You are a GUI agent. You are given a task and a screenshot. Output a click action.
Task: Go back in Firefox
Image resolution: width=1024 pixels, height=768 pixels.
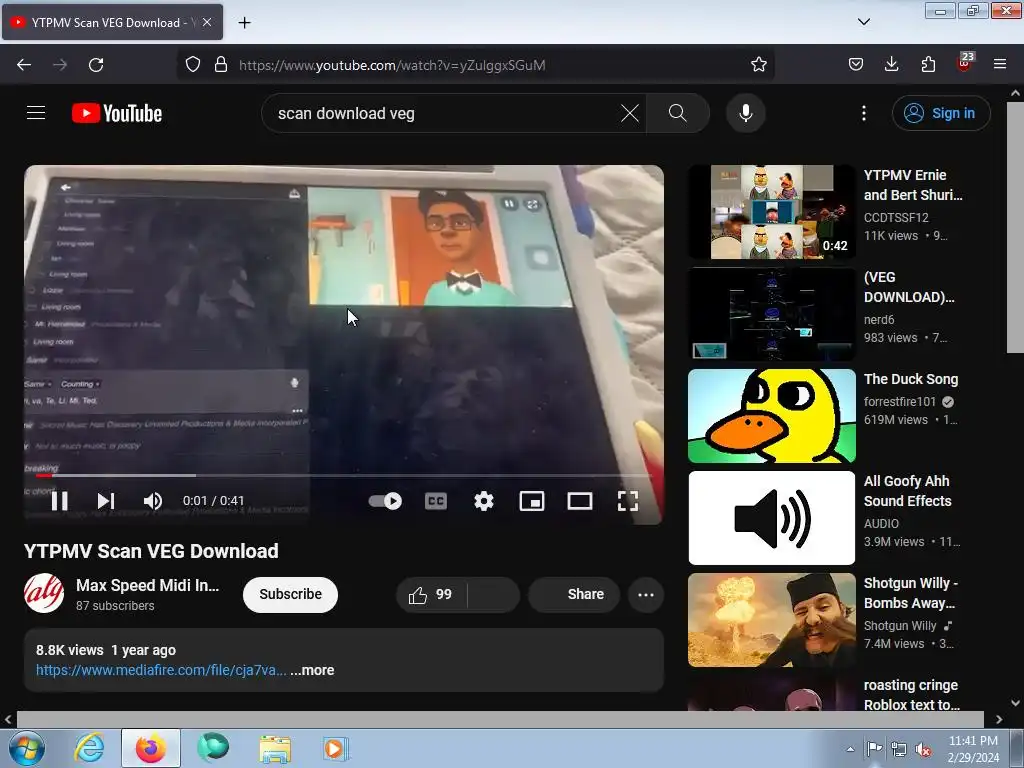coord(24,65)
